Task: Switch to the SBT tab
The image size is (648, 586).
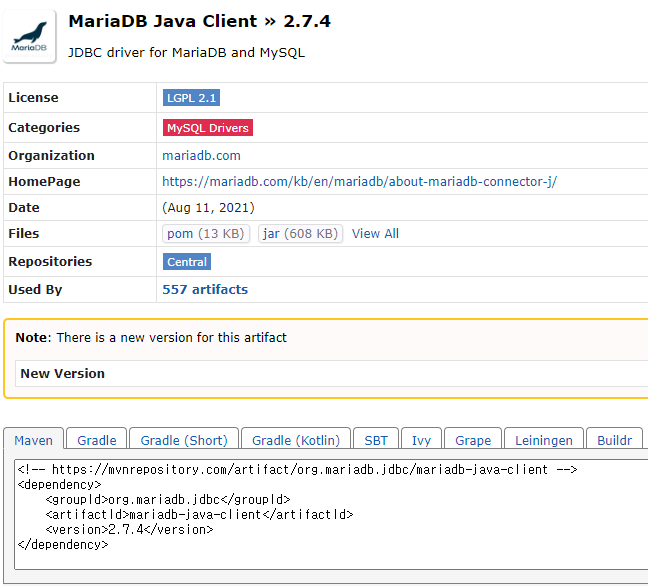Action: 376,440
